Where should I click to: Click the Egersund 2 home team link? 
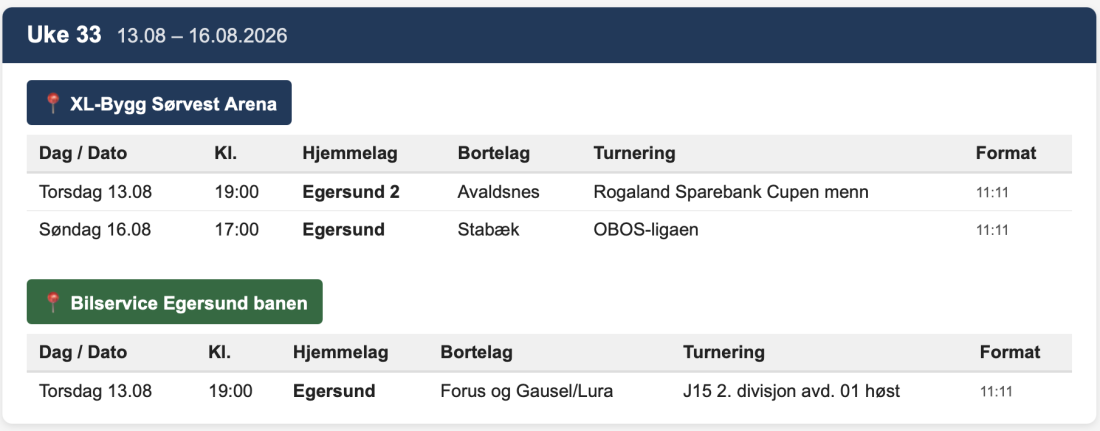click(351, 192)
